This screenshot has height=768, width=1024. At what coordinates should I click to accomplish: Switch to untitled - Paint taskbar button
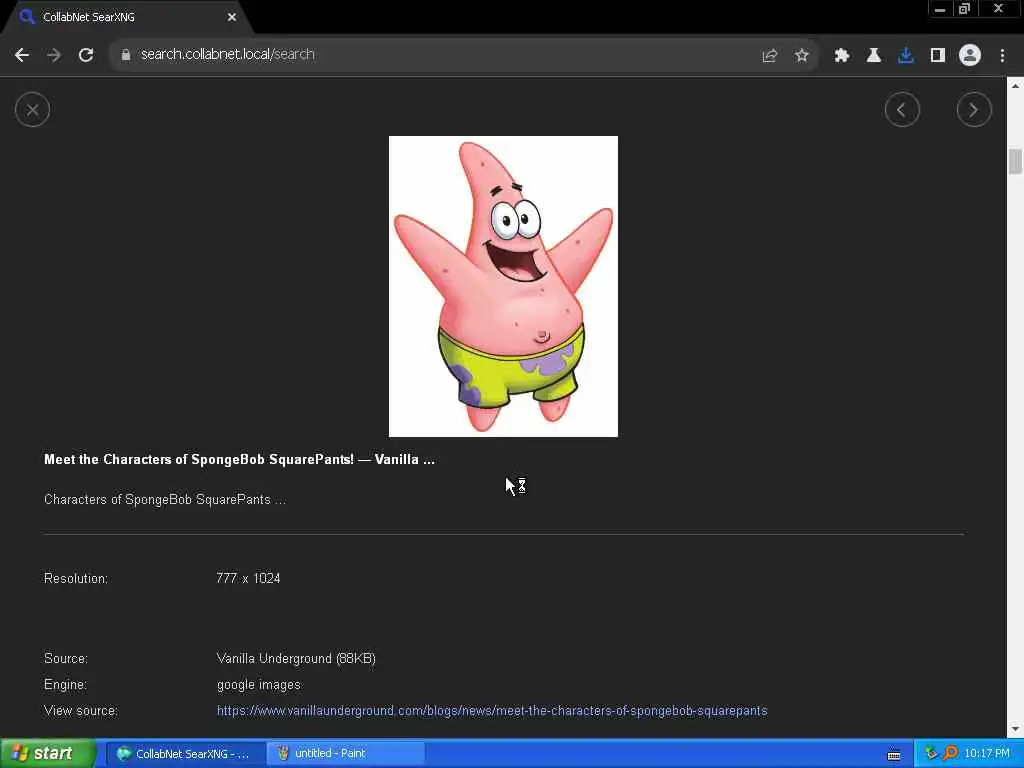(346, 754)
